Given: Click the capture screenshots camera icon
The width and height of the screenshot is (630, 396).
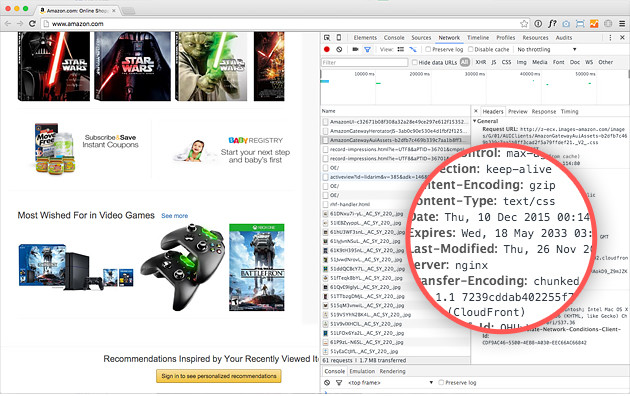Looking at the screenshot, I should click(355, 49).
